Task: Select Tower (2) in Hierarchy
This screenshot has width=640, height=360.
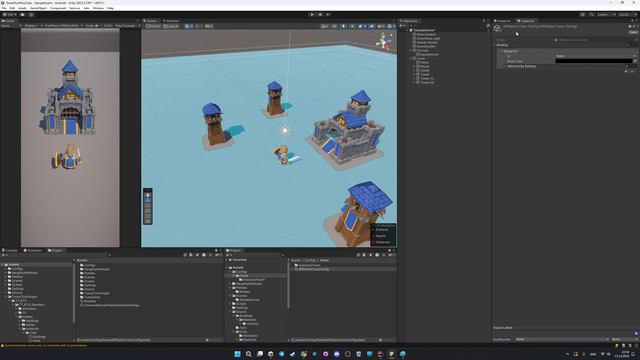Action: tap(427, 82)
